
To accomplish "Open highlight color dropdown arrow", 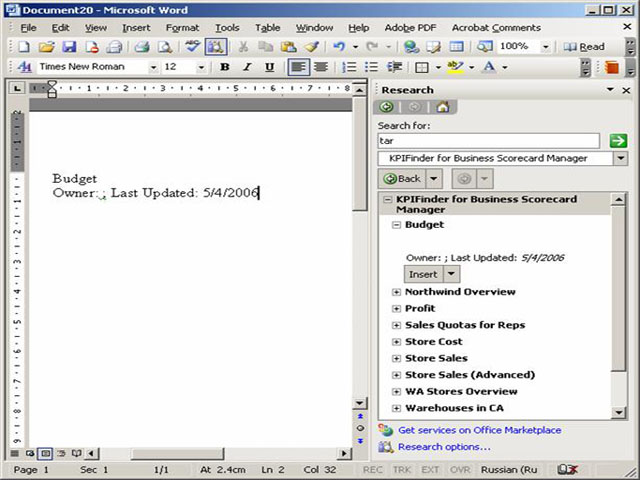I will tap(471, 67).
